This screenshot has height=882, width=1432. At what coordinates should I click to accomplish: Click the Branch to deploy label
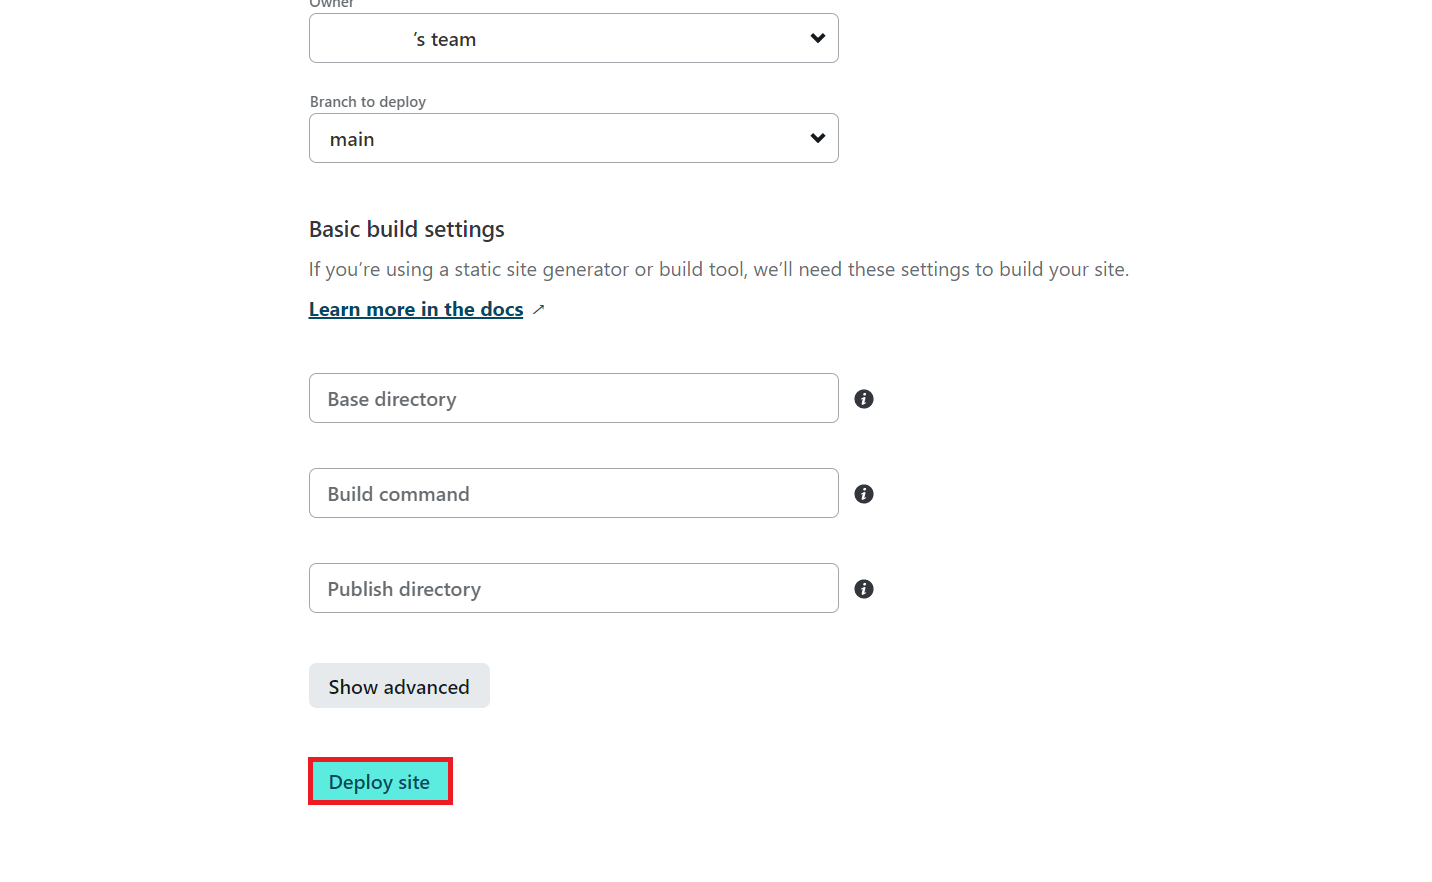pyautogui.click(x=368, y=102)
